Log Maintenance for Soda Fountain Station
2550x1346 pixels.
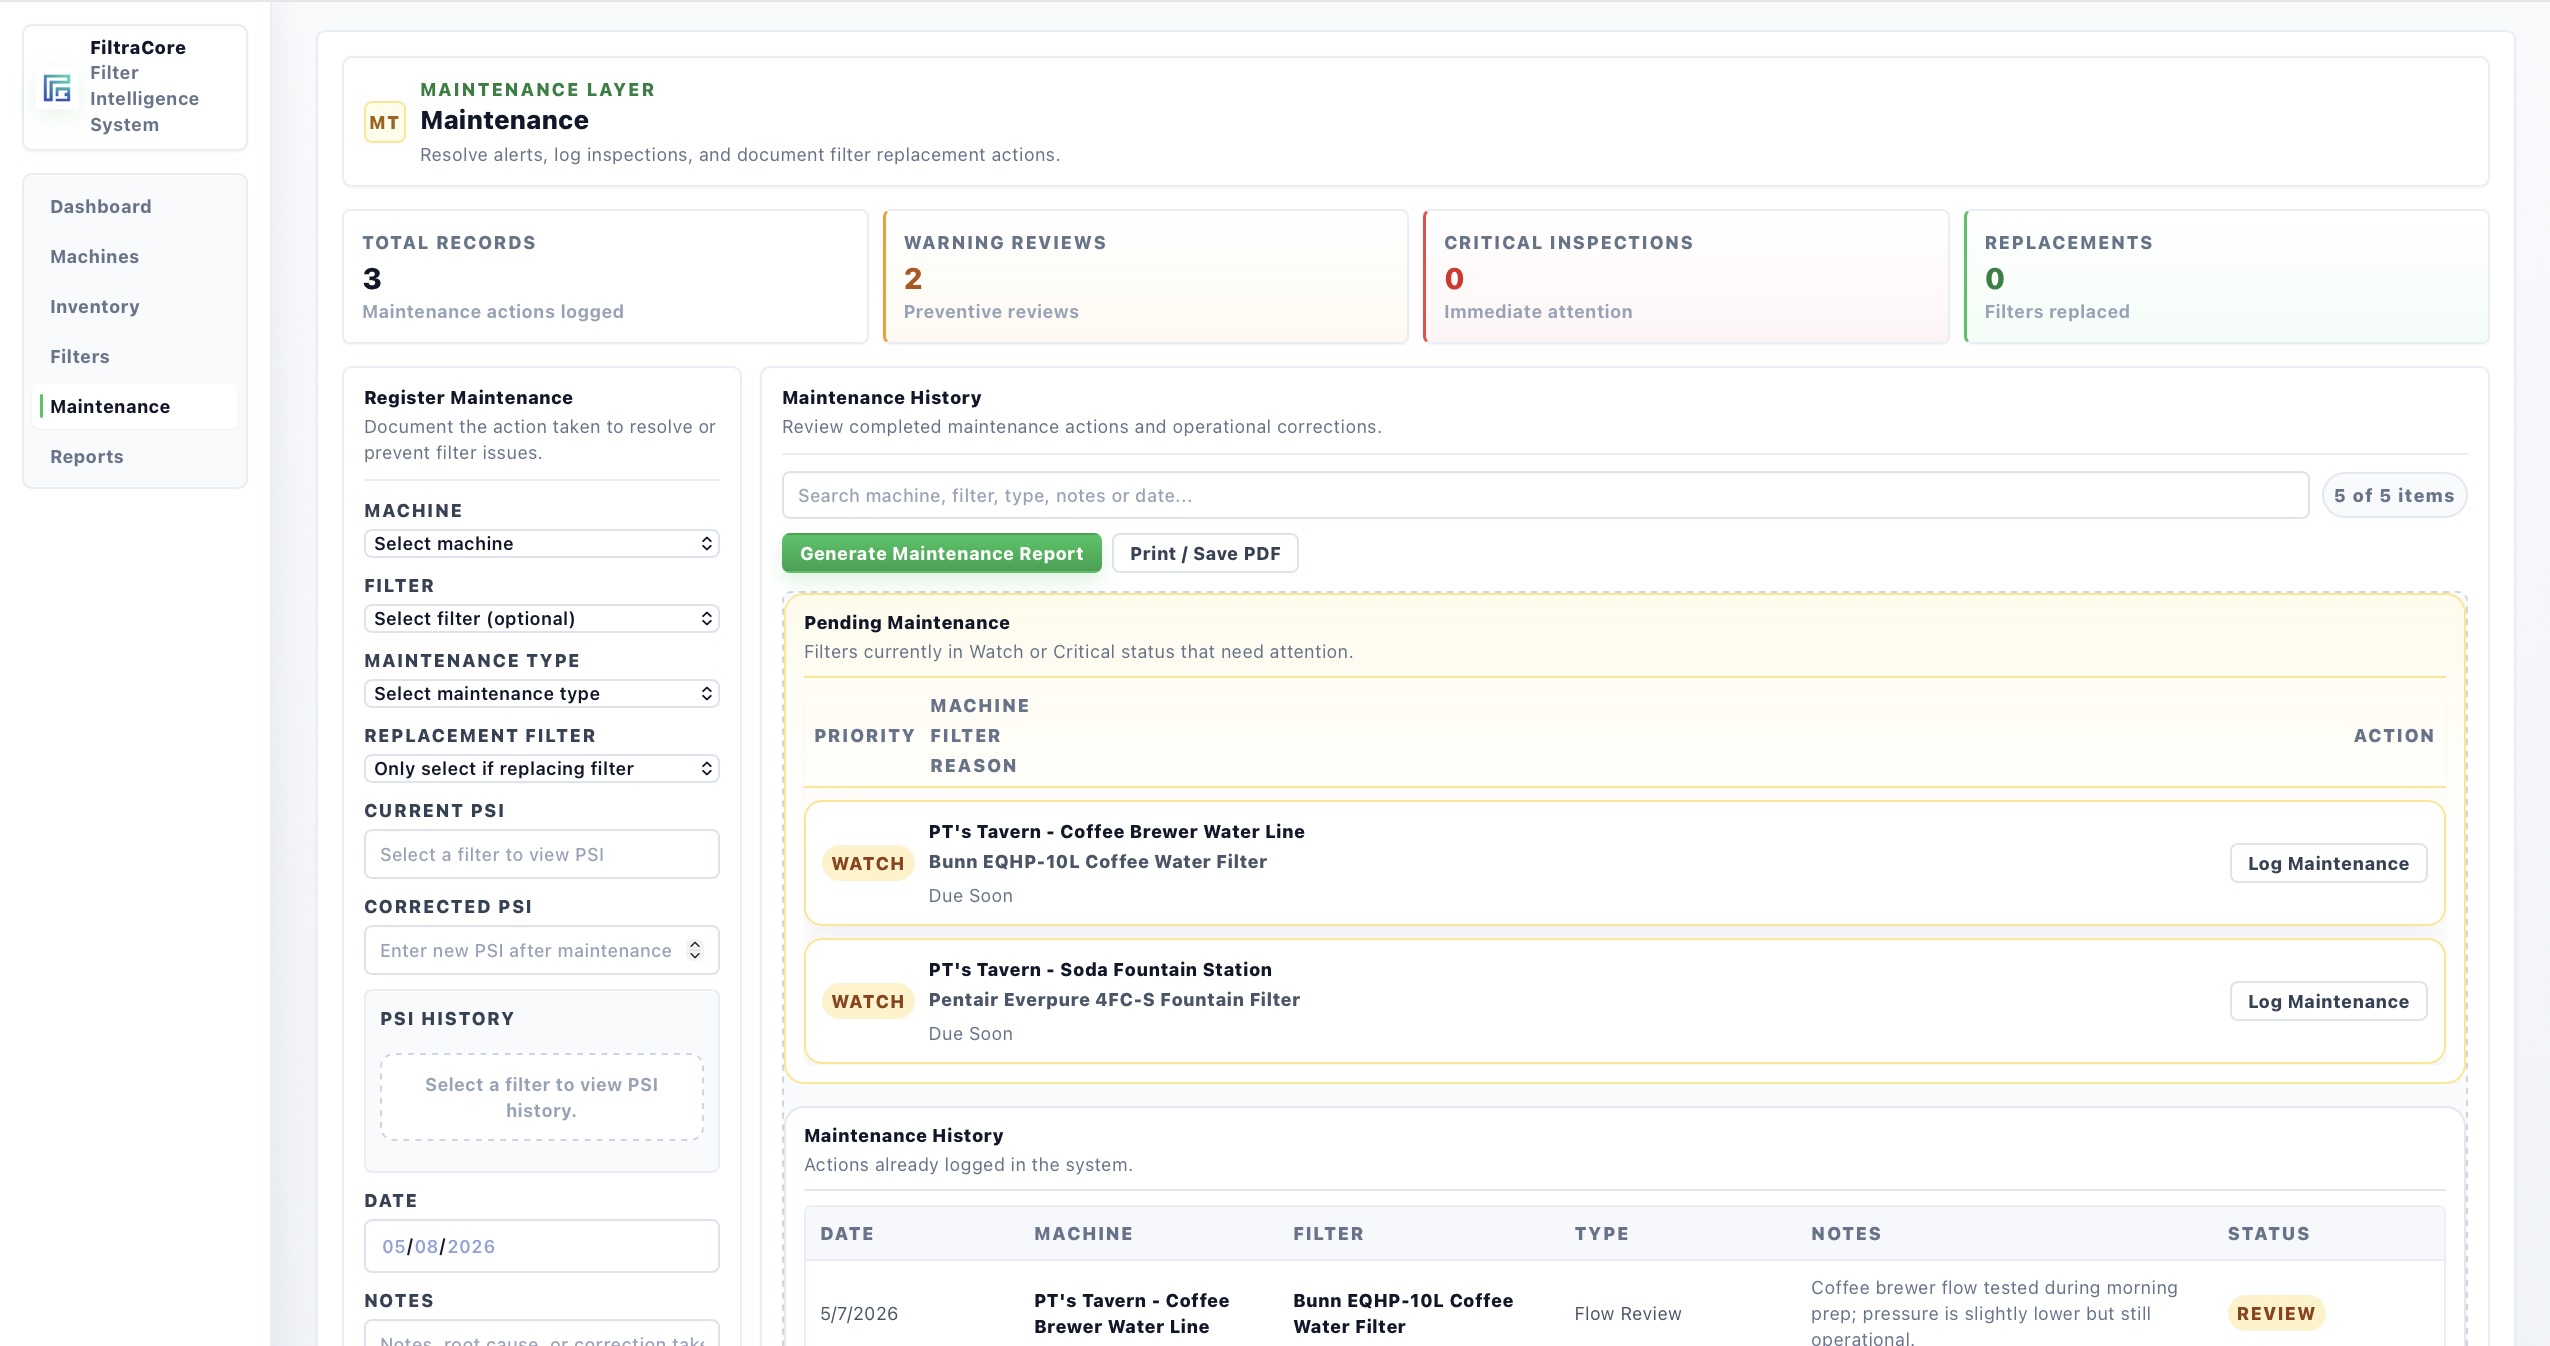[x=2328, y=1002]
